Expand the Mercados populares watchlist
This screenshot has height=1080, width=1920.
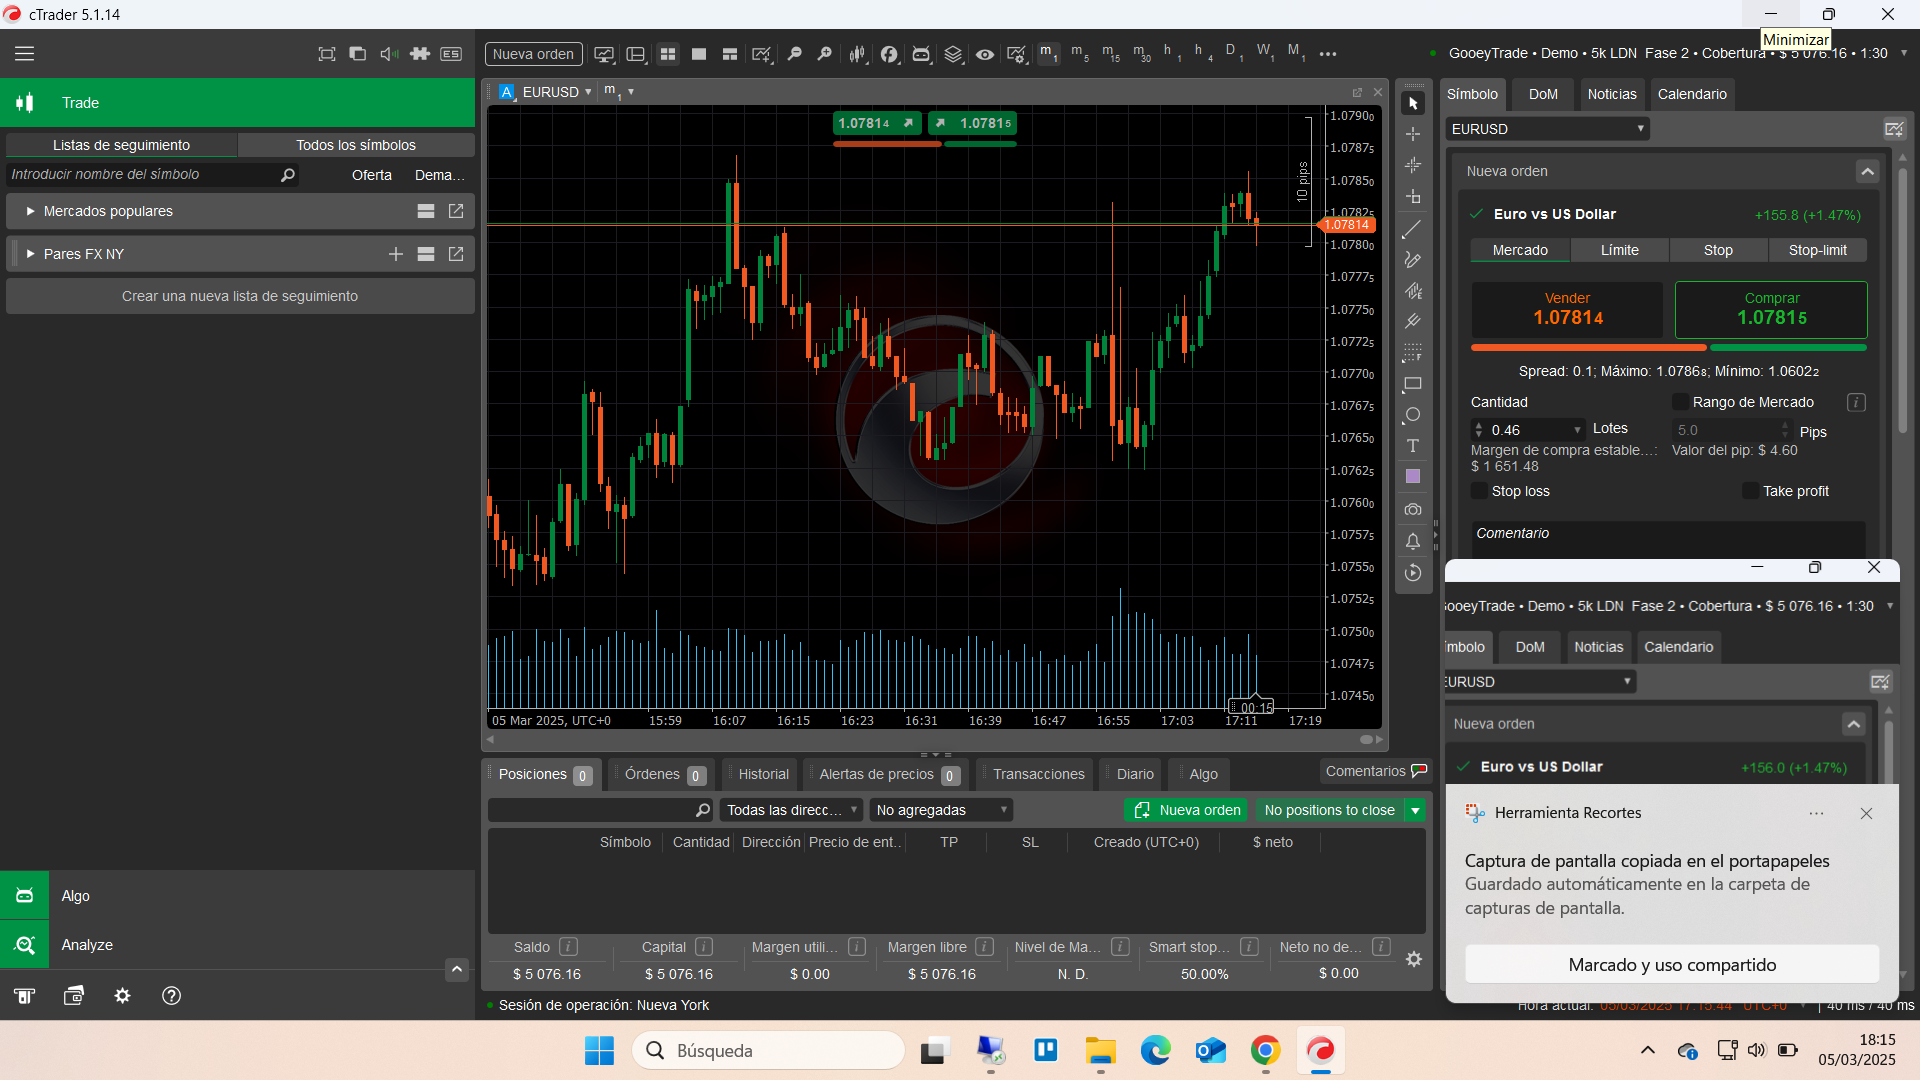click(x=30, y=211)
